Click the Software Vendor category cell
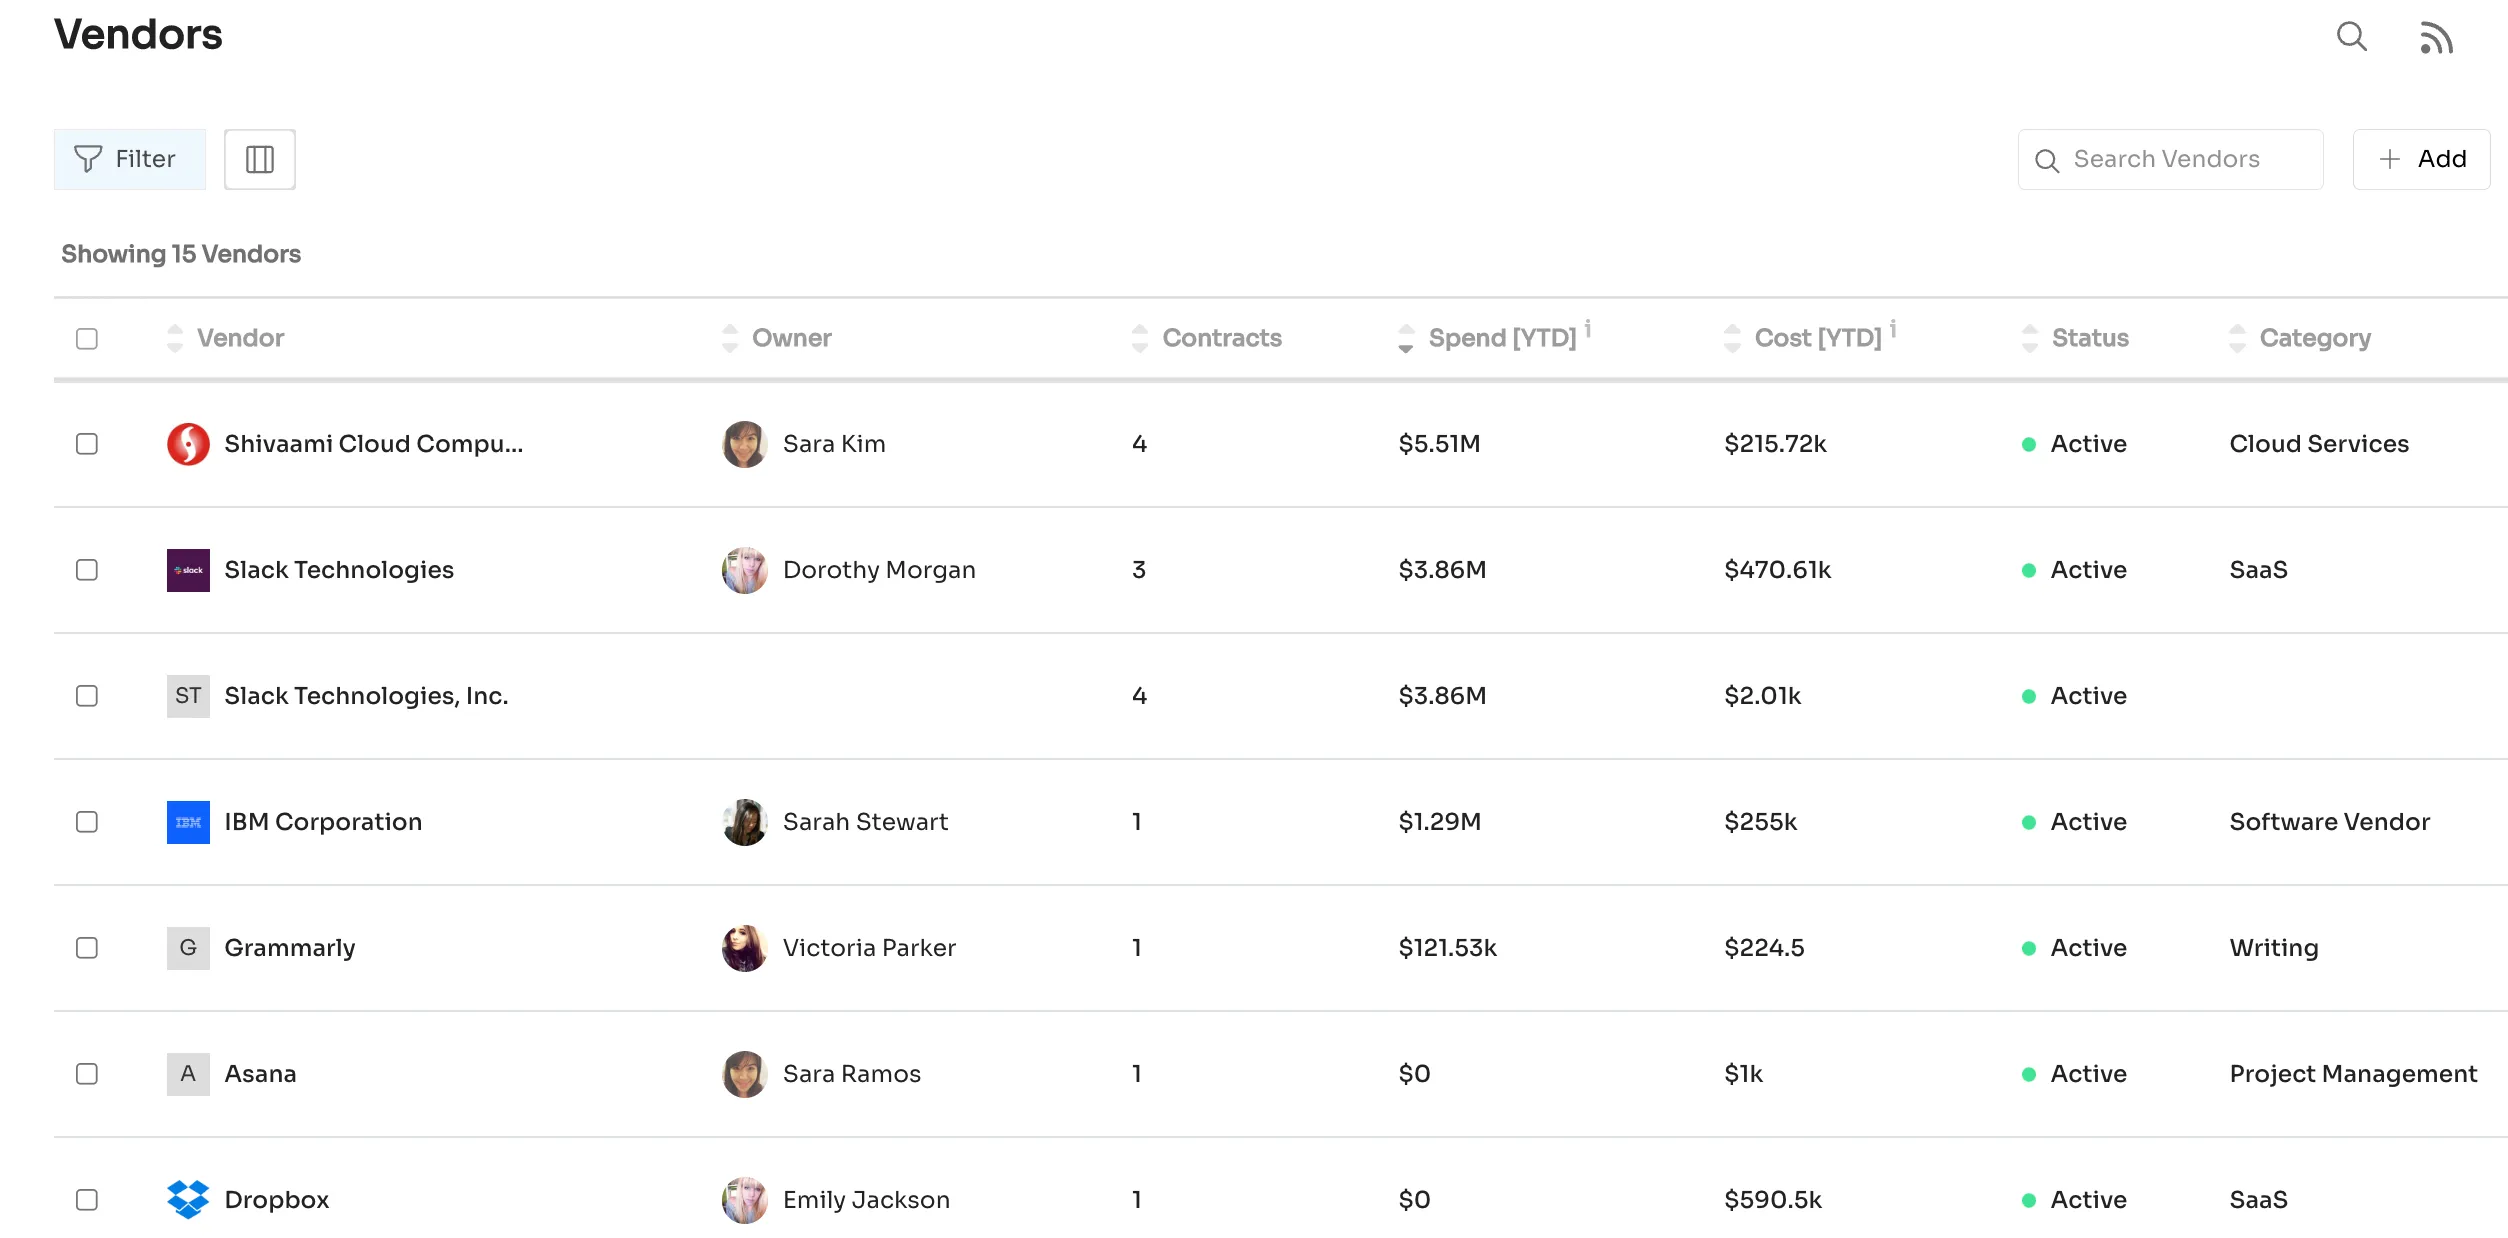This screenshot has width=2508, height=1238. coord(2329,822)
